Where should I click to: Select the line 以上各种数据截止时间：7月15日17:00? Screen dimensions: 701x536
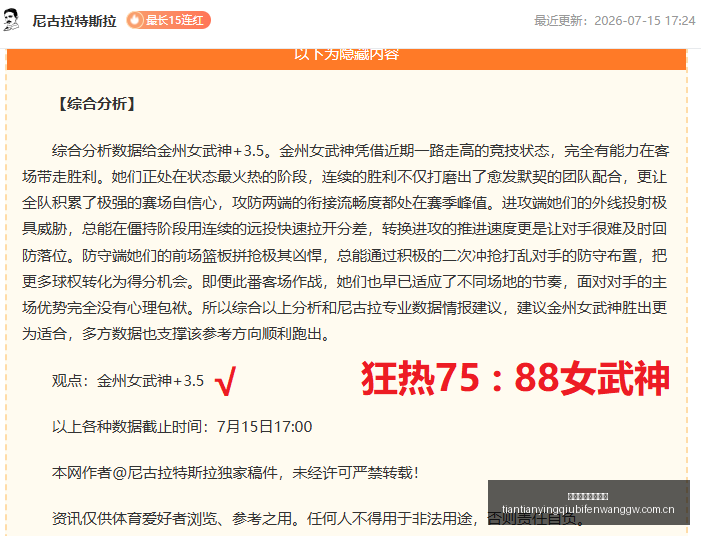point(182,426)
